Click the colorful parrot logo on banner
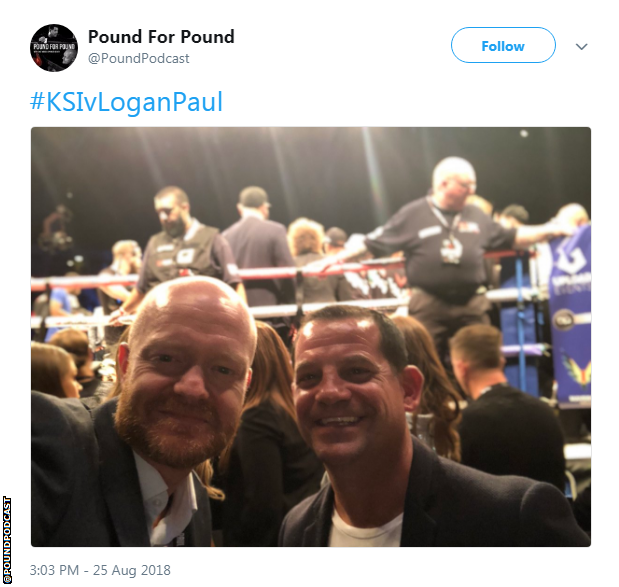Viewport: 619px width, 587px height. coord(576,371)
